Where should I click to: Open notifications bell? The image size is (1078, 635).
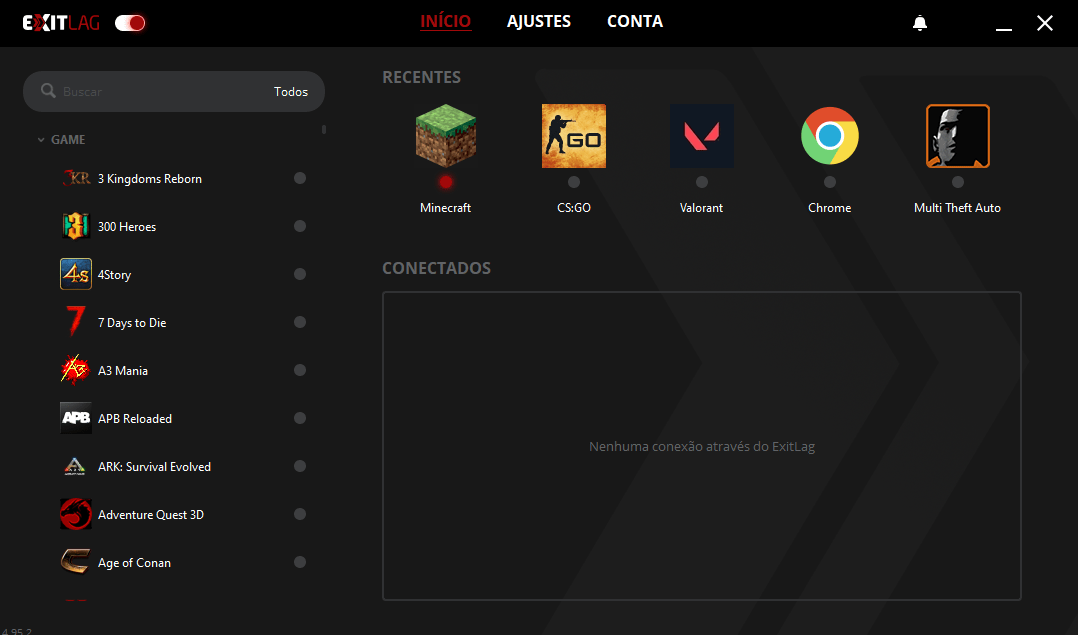pyautogui.click(x=920, y=23)
